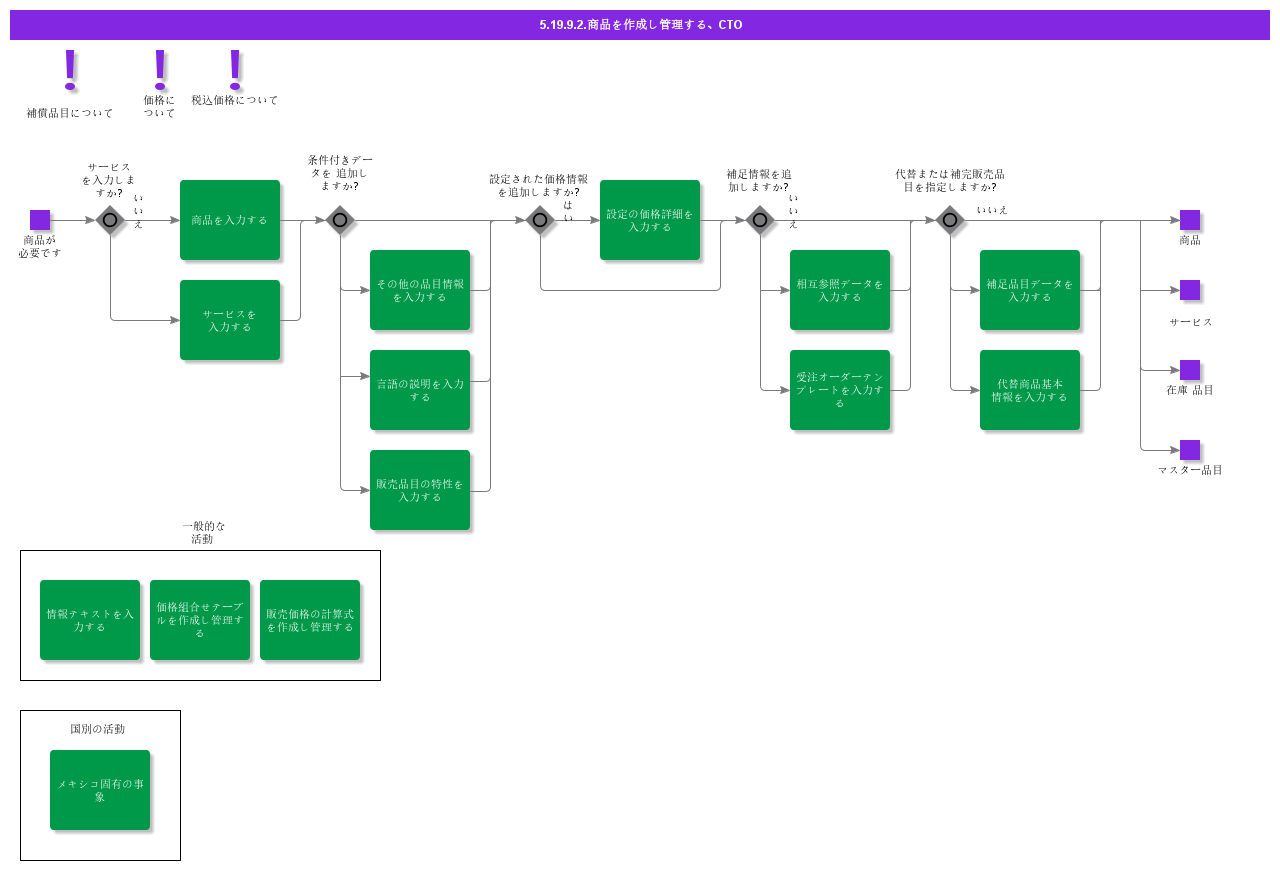1280x870 pixels.
Task: Select the 商品が必要です start event square
Action: (40, 220)
